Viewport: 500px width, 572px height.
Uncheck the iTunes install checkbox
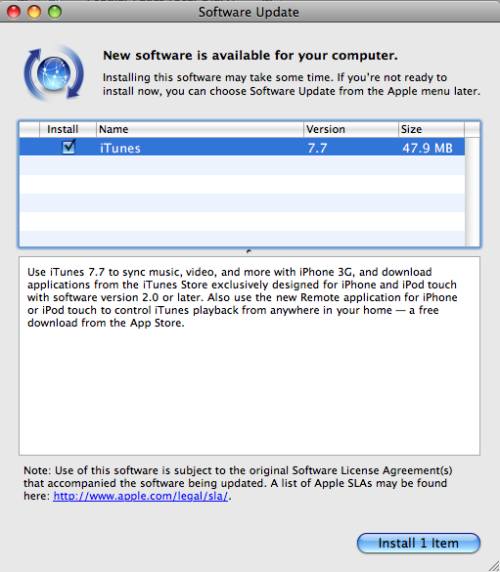pyautogui.click(x=69, y=147)
